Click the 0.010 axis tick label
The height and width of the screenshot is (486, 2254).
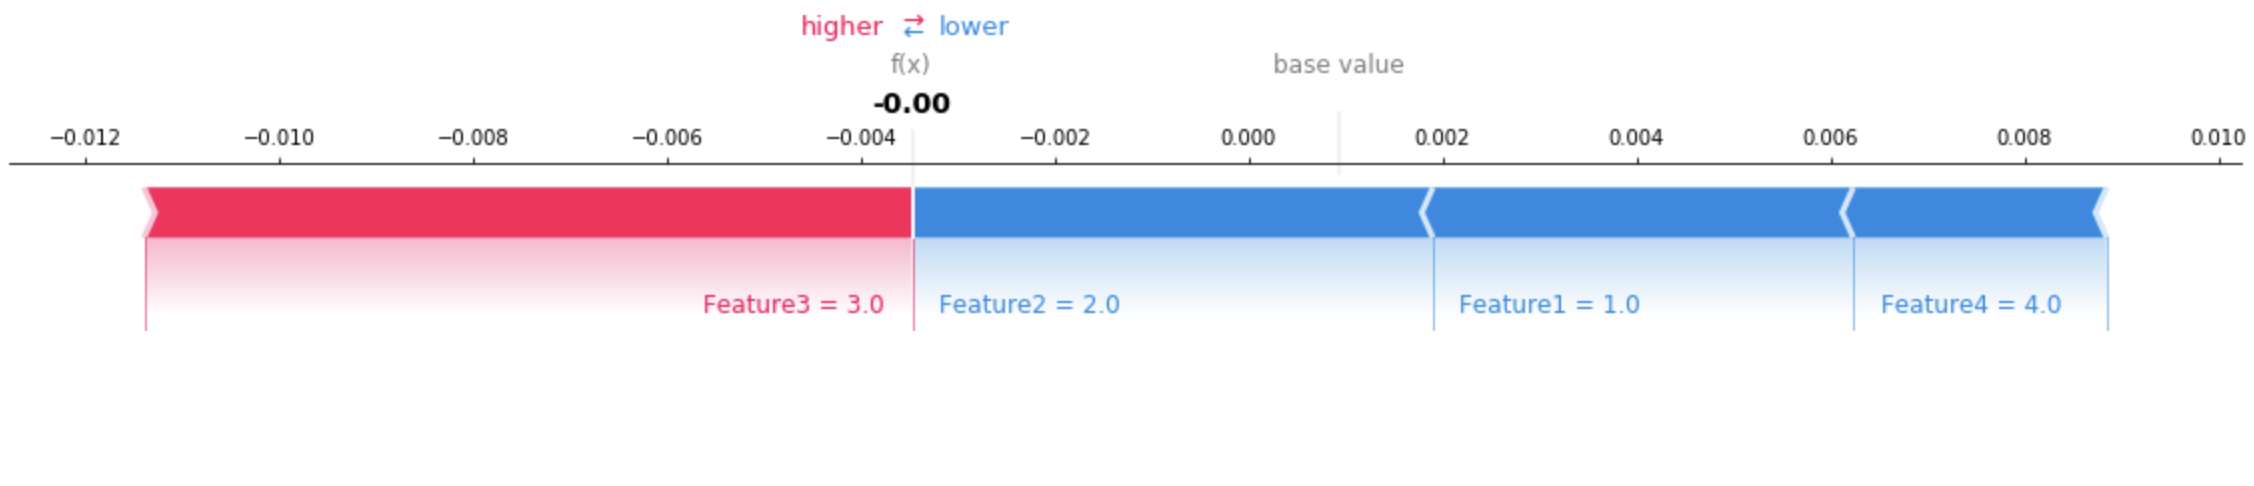[x=2217, y=138]
